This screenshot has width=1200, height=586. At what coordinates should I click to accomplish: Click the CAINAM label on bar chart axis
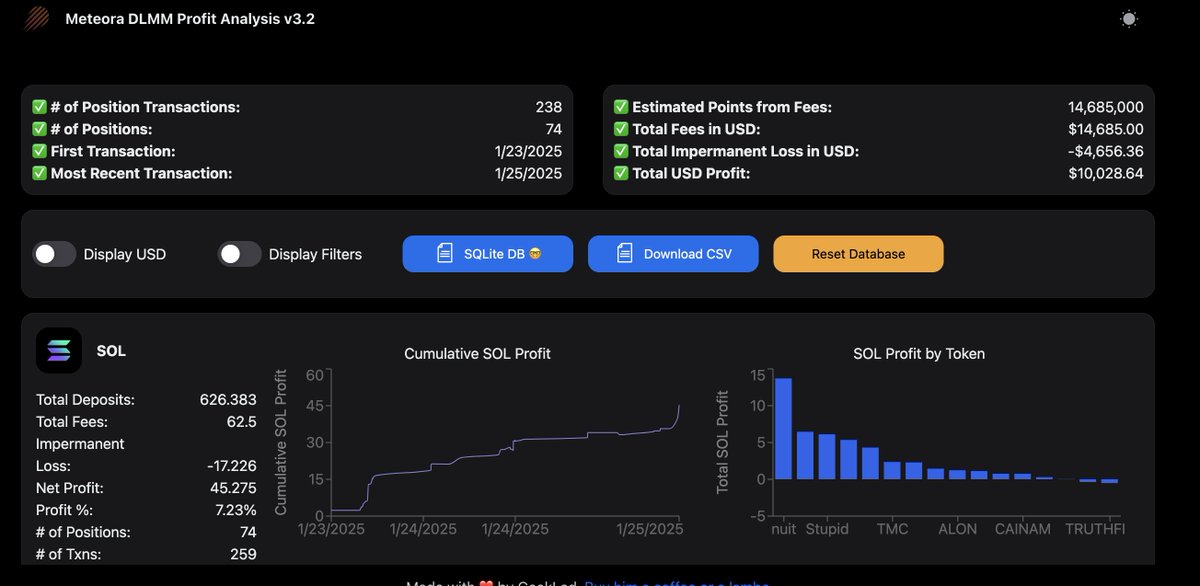coord(1023,528)
